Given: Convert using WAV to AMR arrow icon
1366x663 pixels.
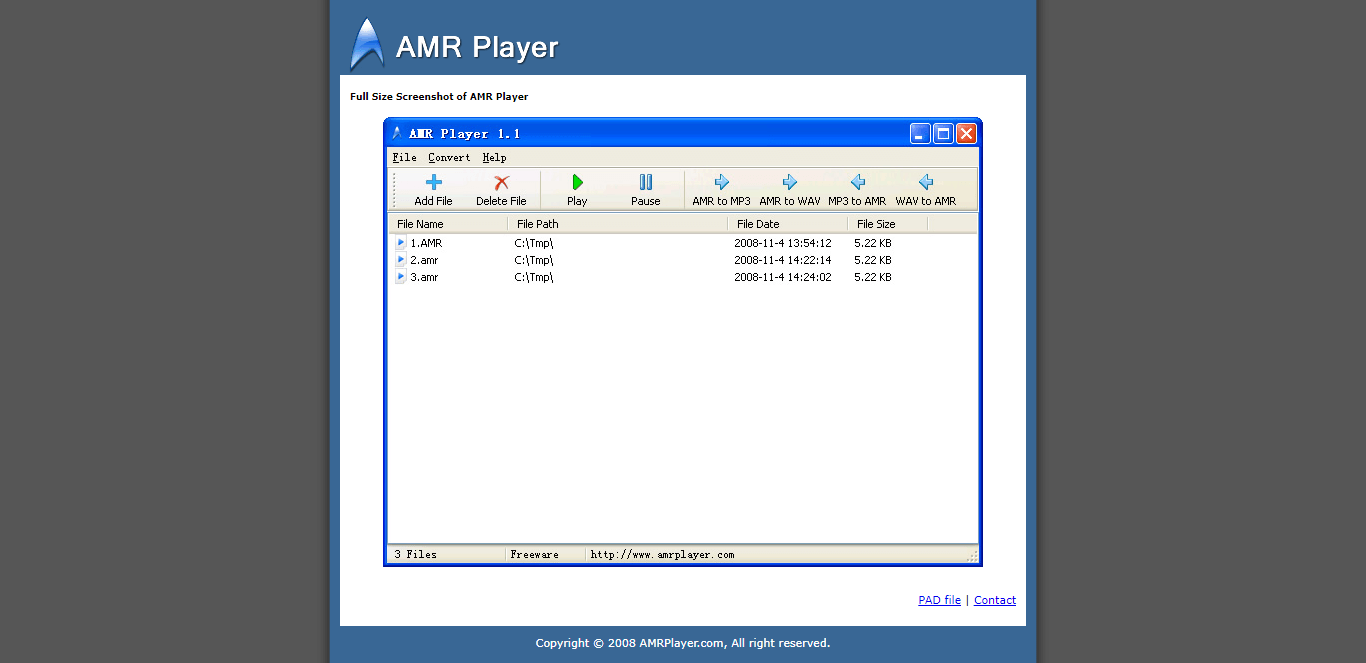Looking at the screenshot, I should click(x=925, y=182).
